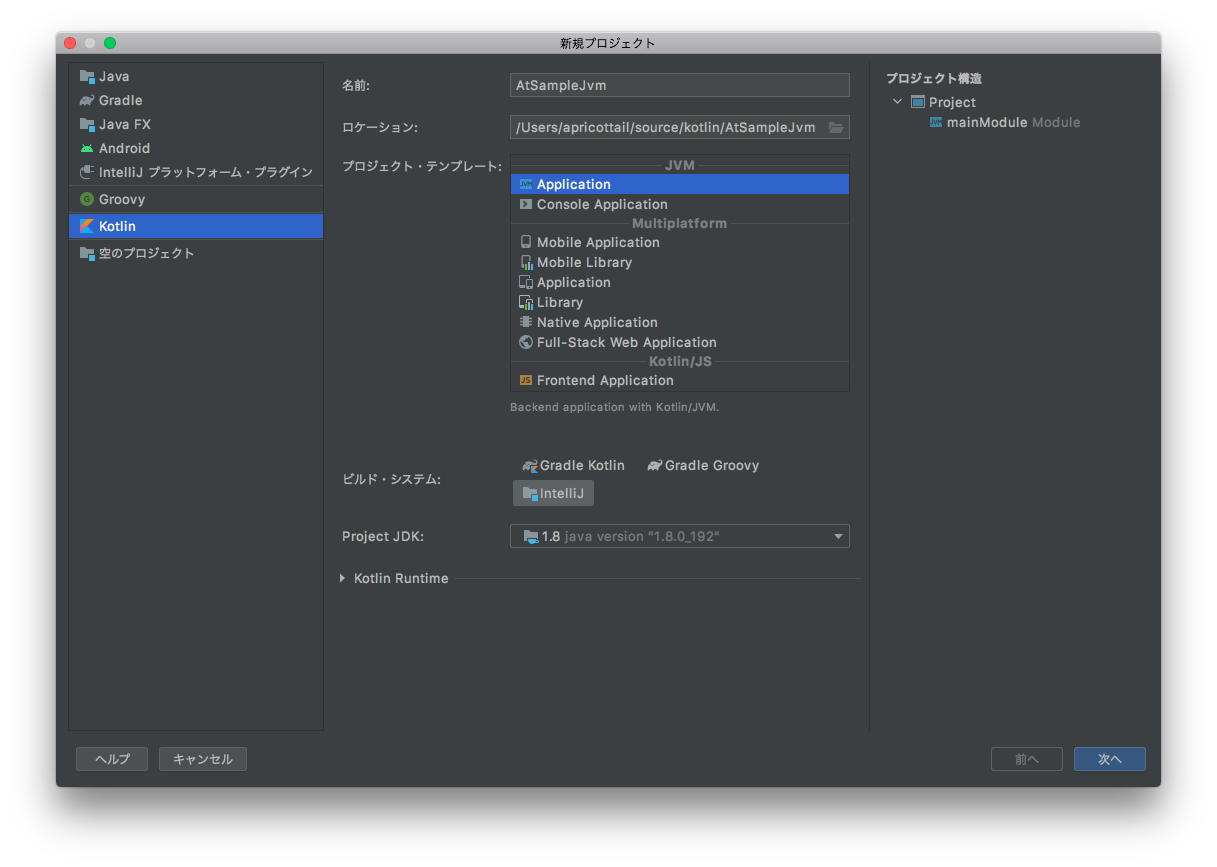Select the IntelliJ Platform Plugin icon
This screenshot has width=1217, height=867.
click(x=87, y=172)
